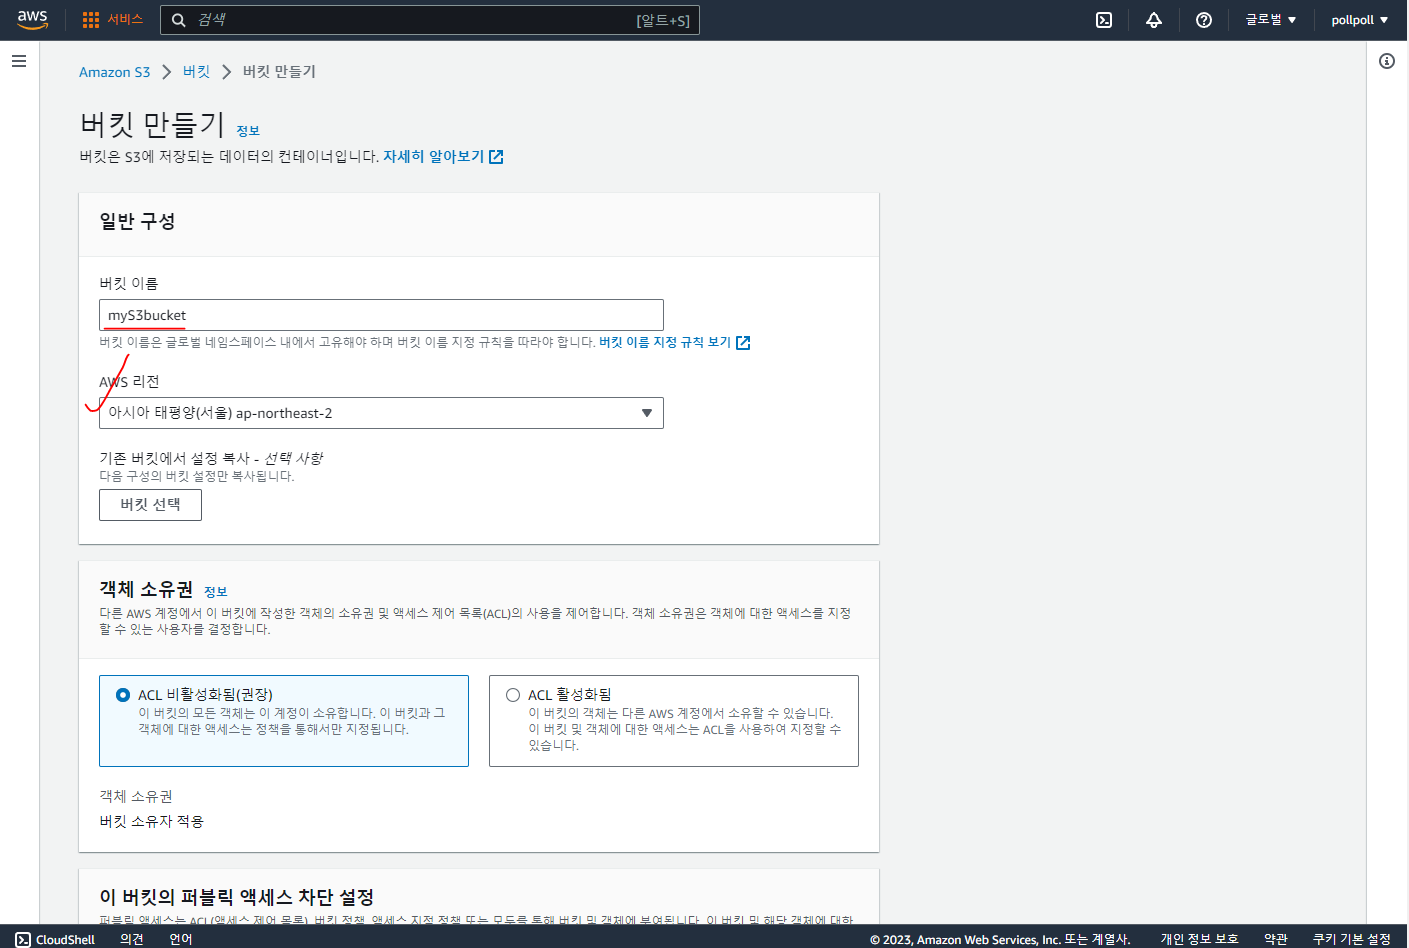Click the 서비스 menu label

[125, 20]
